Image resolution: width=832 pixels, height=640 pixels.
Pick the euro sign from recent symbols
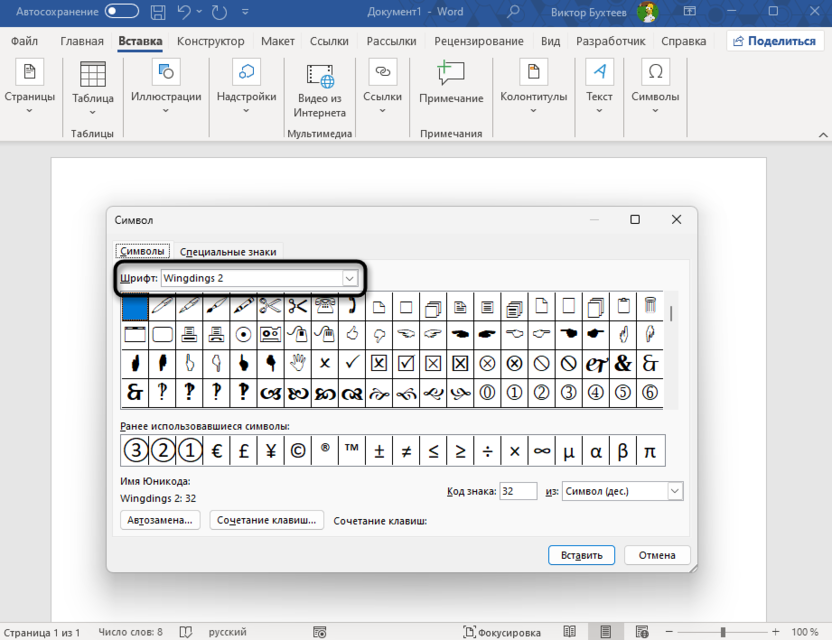[215, 451]
